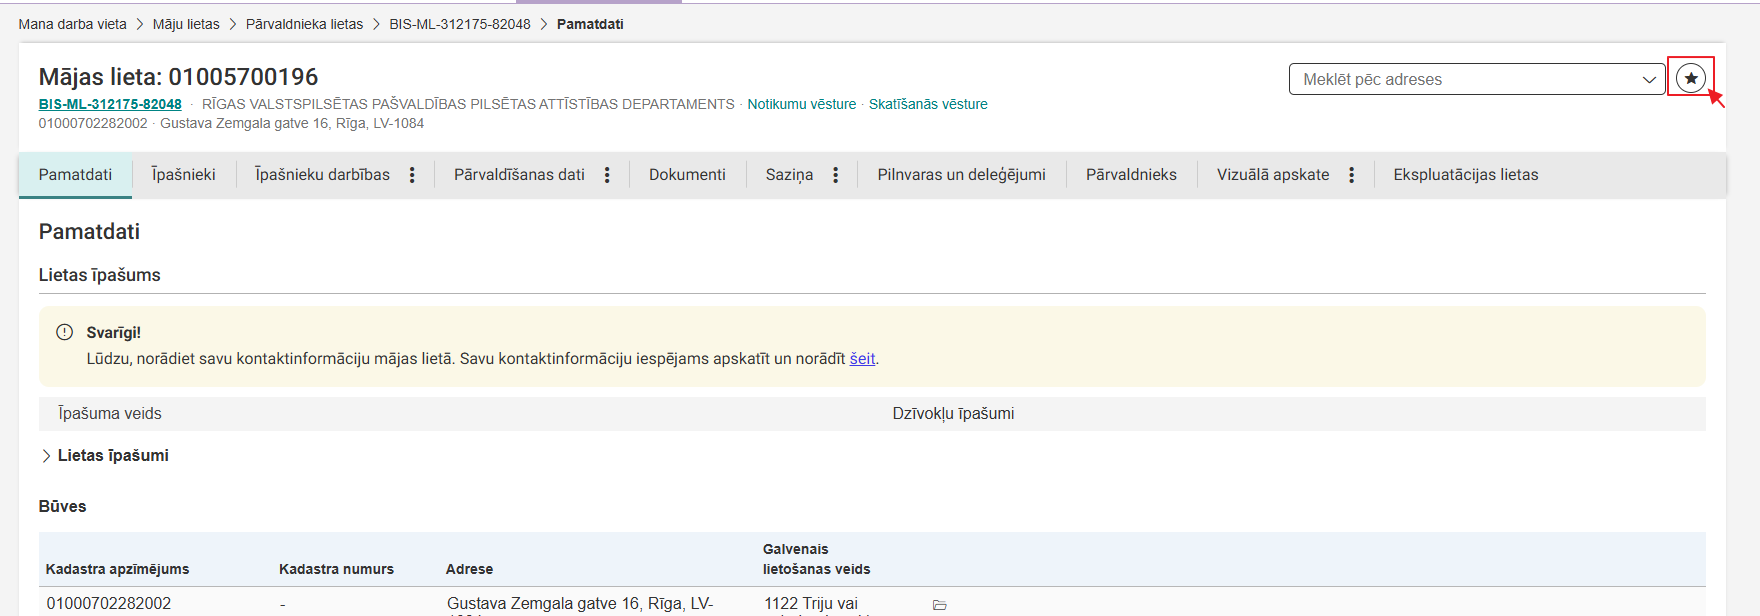The image size is (1760, 616).
Task: Open Skatīšanās vēsture link
Action: point(927,104)
